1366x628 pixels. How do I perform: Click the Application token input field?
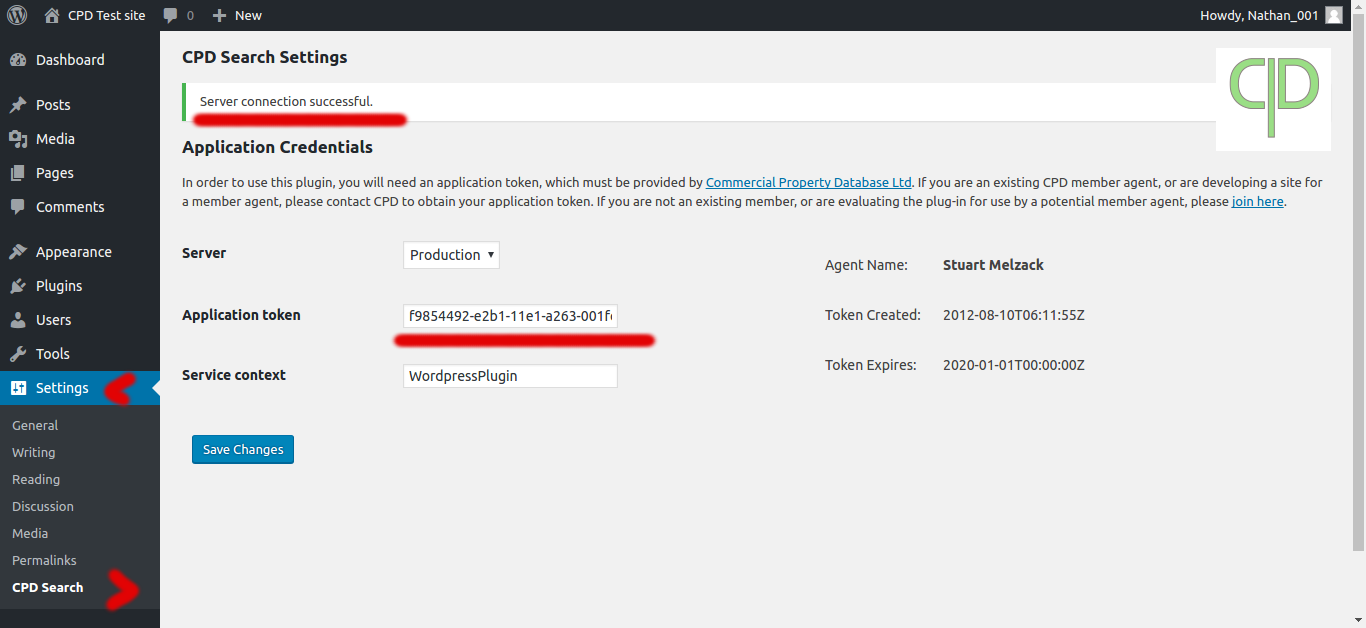(510, 316)
